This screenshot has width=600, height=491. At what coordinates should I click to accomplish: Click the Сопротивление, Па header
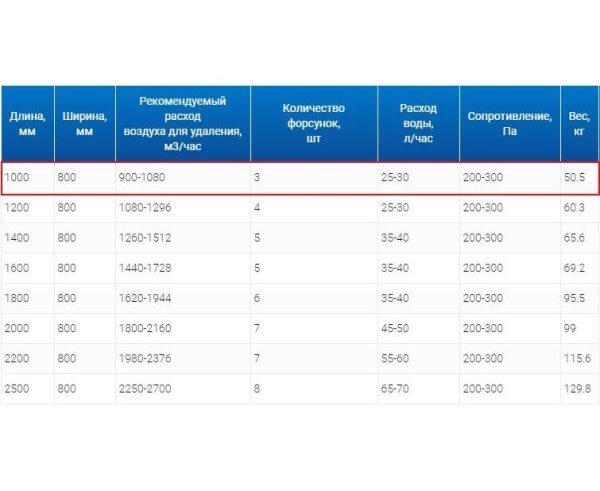[x=510, y=124]
